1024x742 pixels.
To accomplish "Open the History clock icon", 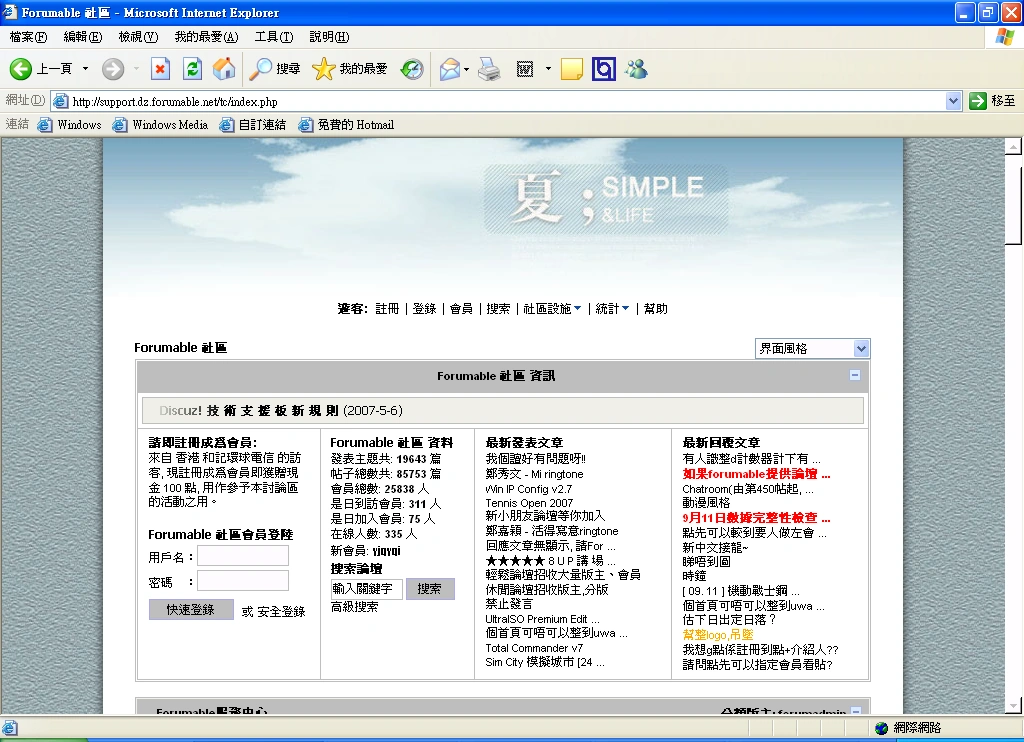I will pyautogui.click(x=412, y=69).
